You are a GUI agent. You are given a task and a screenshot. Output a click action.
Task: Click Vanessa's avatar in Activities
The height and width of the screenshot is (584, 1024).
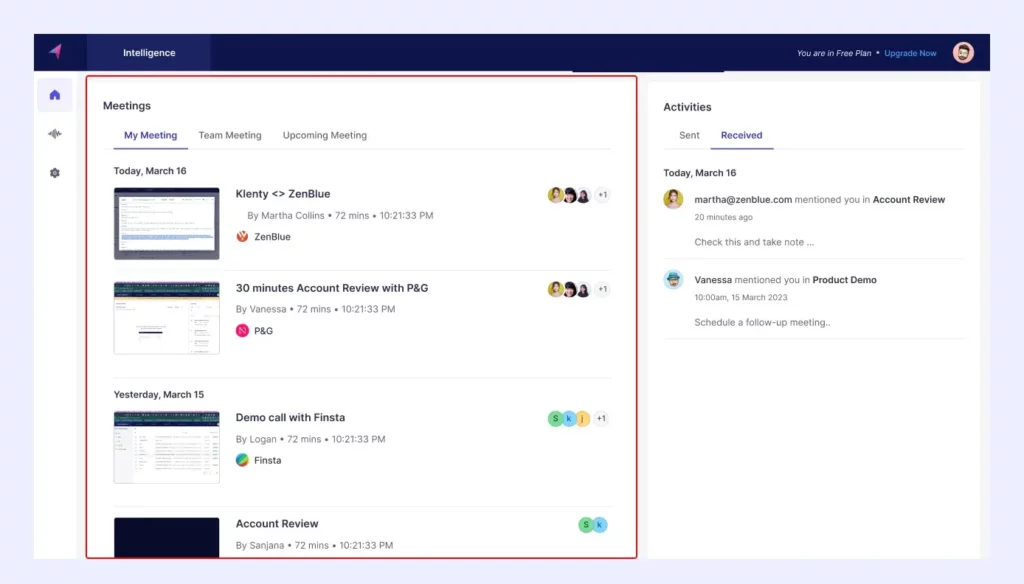click(x=673, y=280)
